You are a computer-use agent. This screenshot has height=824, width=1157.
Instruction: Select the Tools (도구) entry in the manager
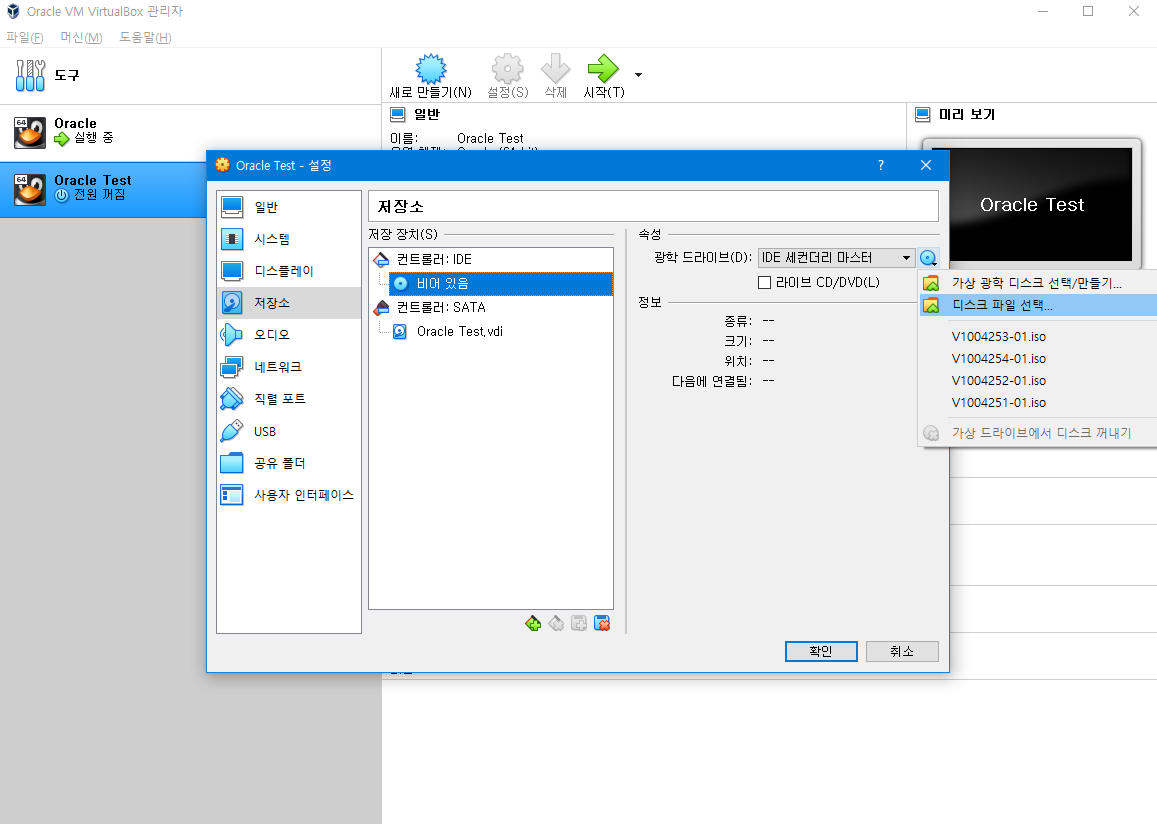pos(190,75)
